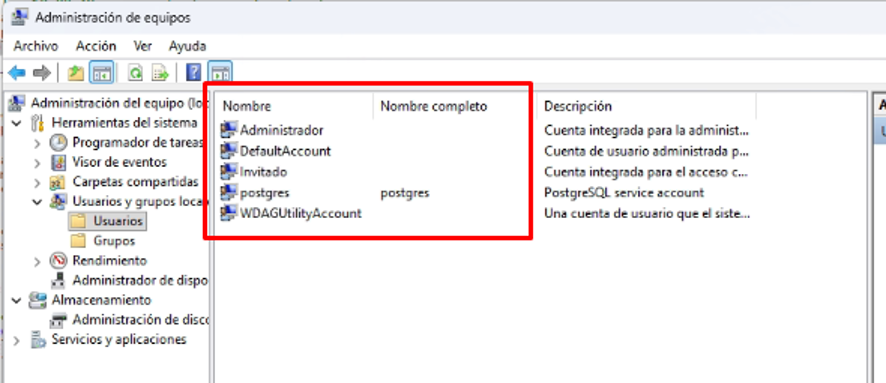886x383 pixels.
Task: Click the Forward arrow toolbar icon
Action: point(42,73)
